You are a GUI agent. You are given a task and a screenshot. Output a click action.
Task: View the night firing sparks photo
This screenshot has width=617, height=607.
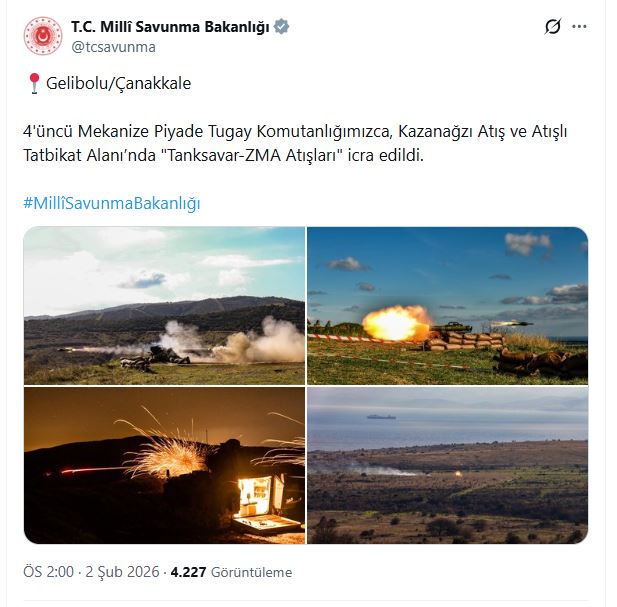click(x=164, y=465)
